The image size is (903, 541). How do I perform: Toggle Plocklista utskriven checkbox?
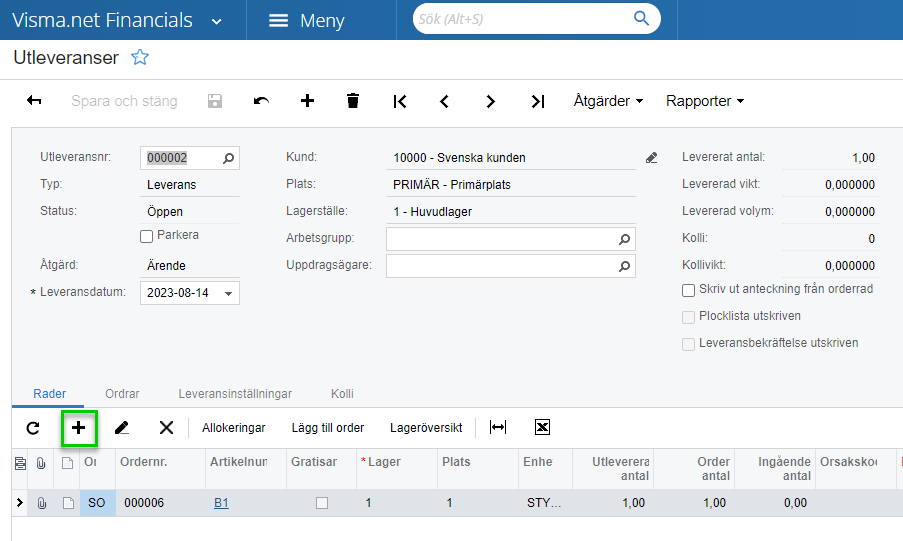(x=688, y=317)
